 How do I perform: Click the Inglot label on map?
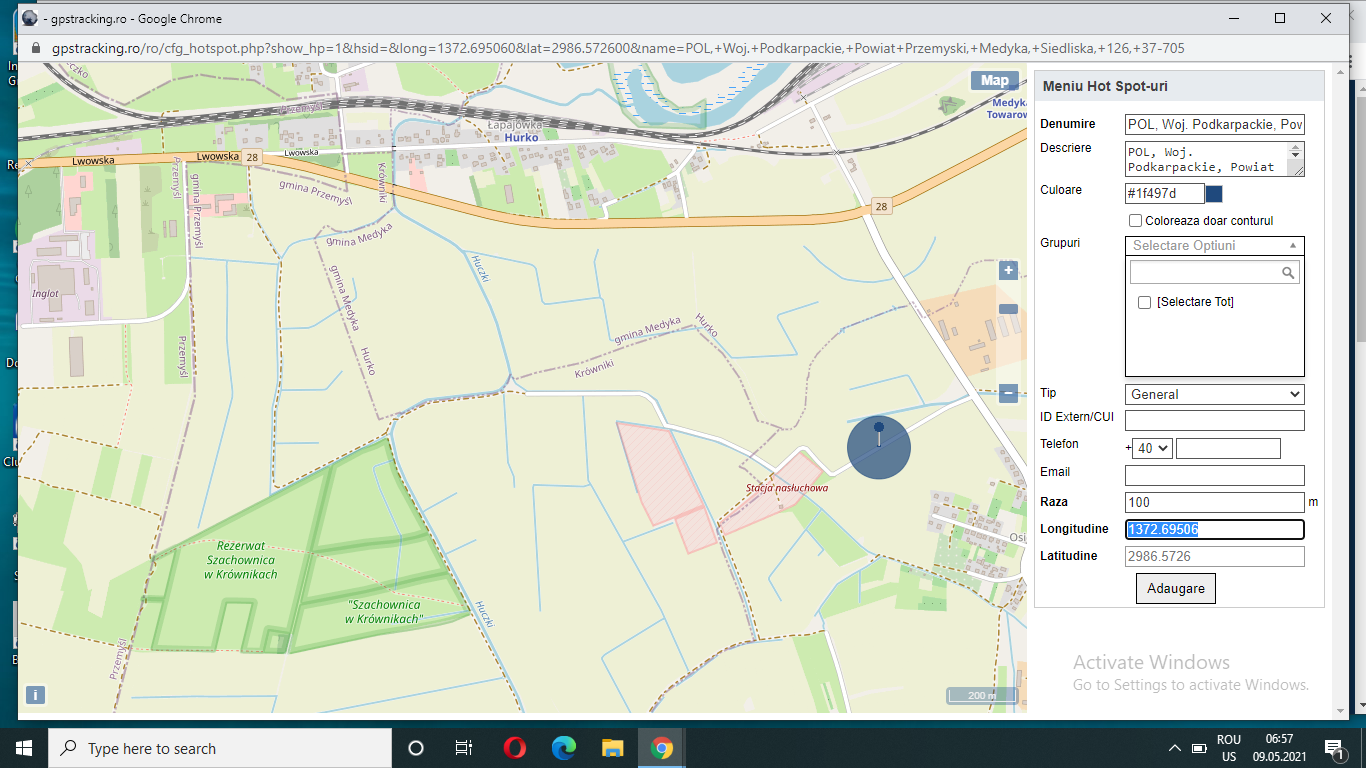pos(45,293)
